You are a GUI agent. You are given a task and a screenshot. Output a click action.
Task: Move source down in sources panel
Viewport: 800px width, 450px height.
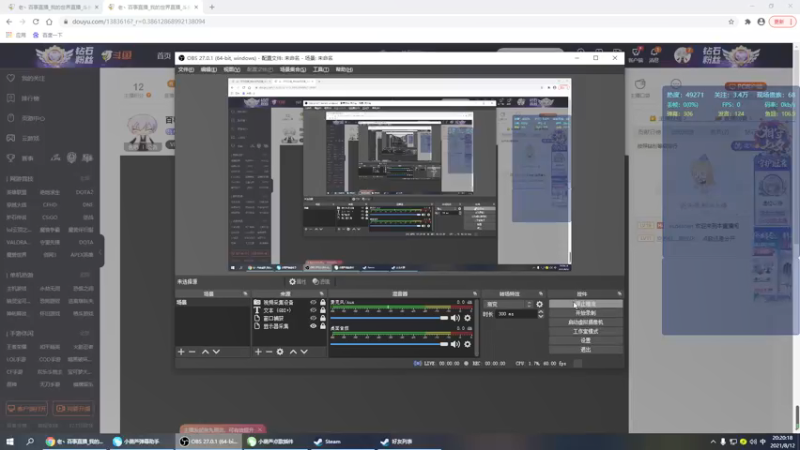(x=304, y=352)
